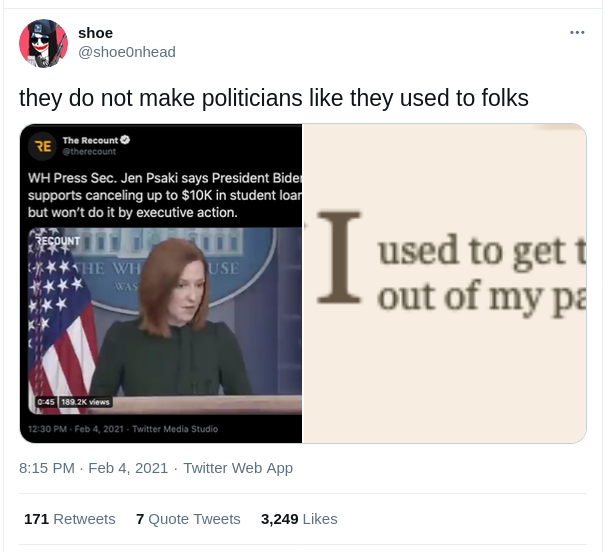
Task: View the 171 Retweets list
Action: click(70, 519)
